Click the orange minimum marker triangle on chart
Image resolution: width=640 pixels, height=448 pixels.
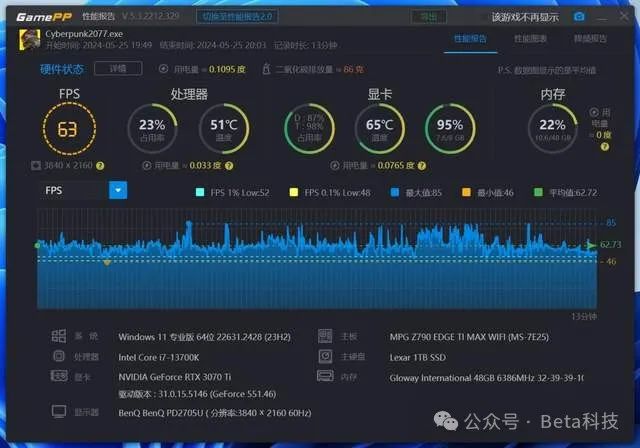107,263
